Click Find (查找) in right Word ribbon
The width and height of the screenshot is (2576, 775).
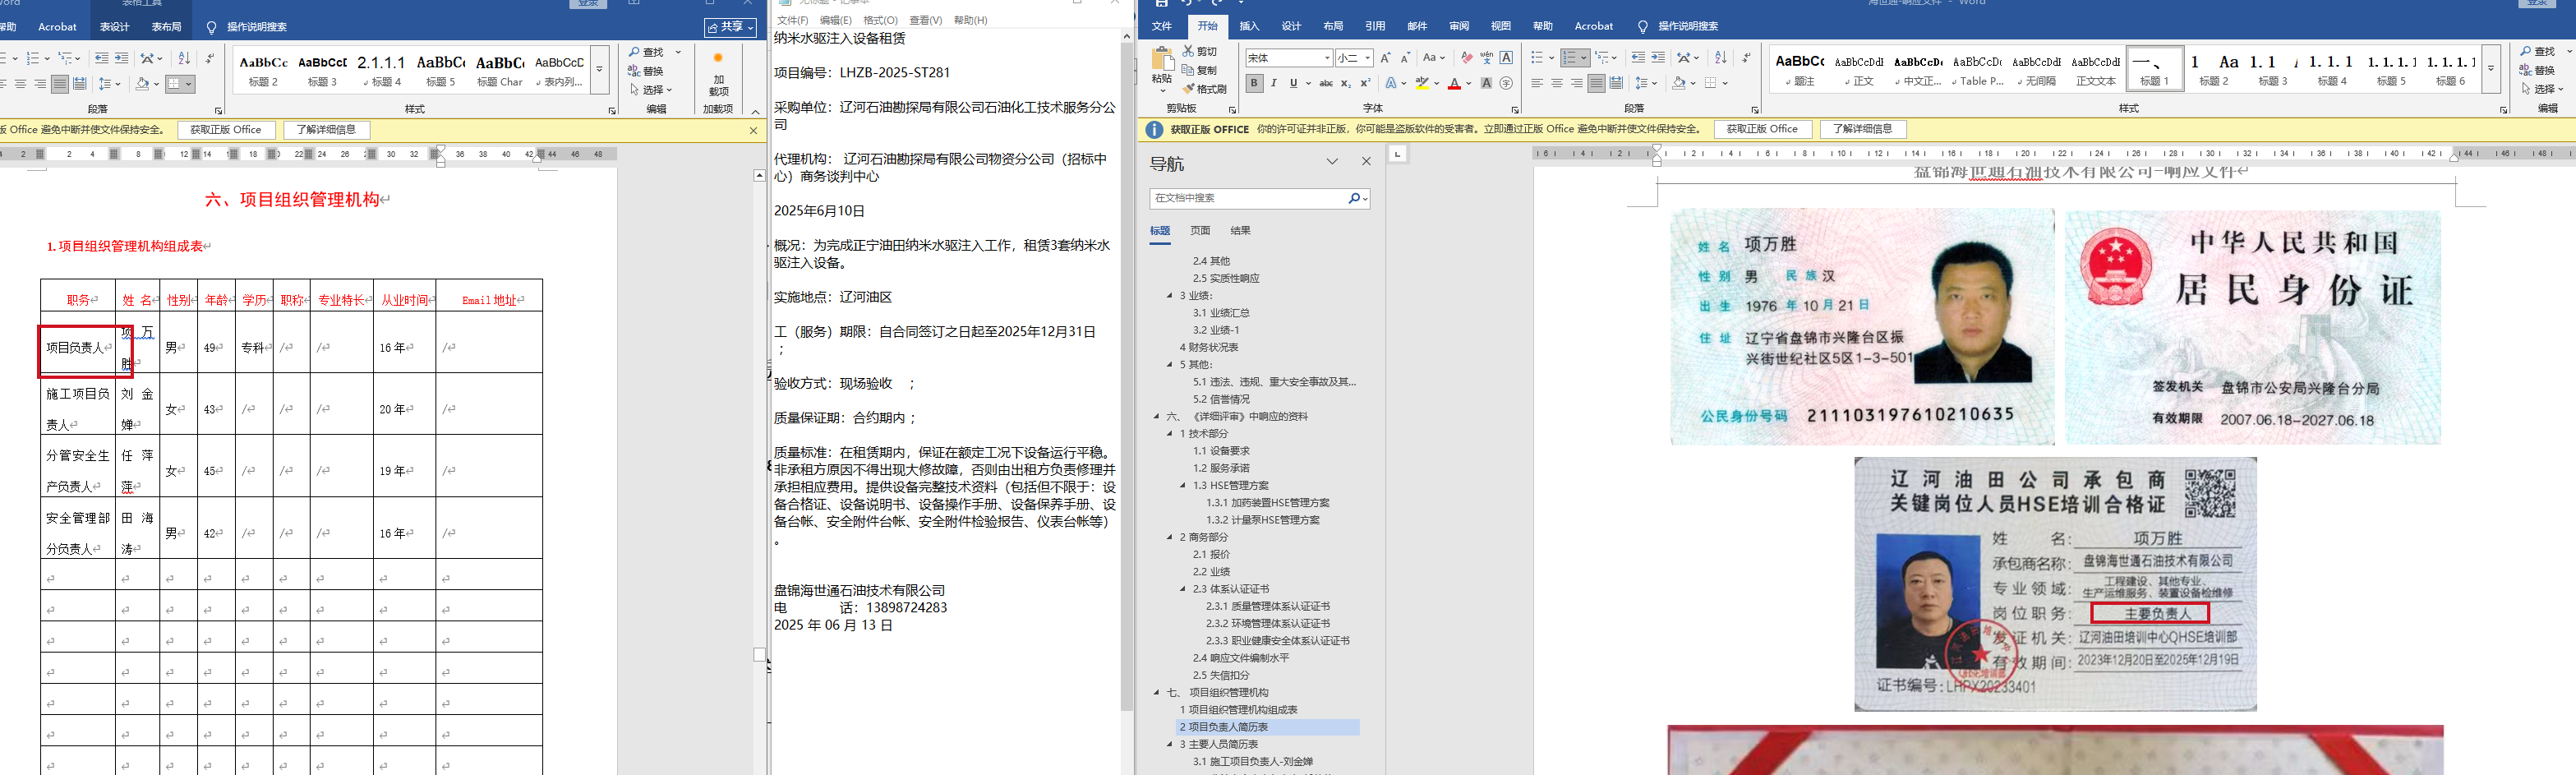[x=2538, y=51]
